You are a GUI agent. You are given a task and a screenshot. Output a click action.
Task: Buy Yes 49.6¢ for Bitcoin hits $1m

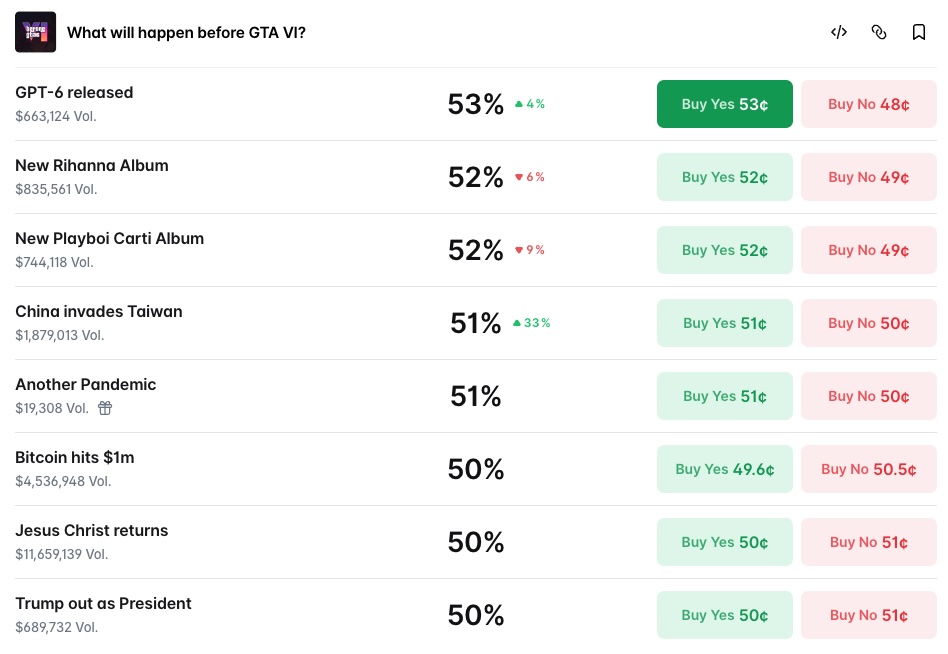[724, 469]
